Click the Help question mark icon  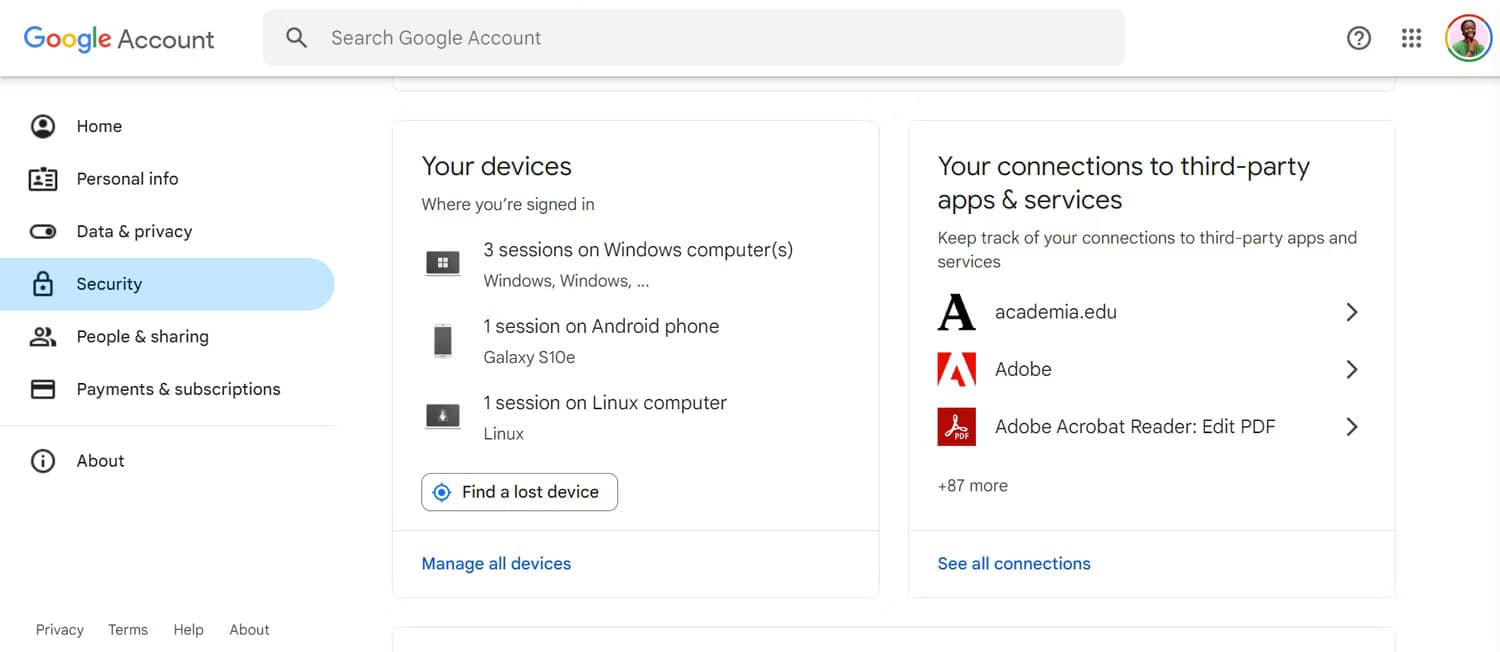tap(1358, 38)
